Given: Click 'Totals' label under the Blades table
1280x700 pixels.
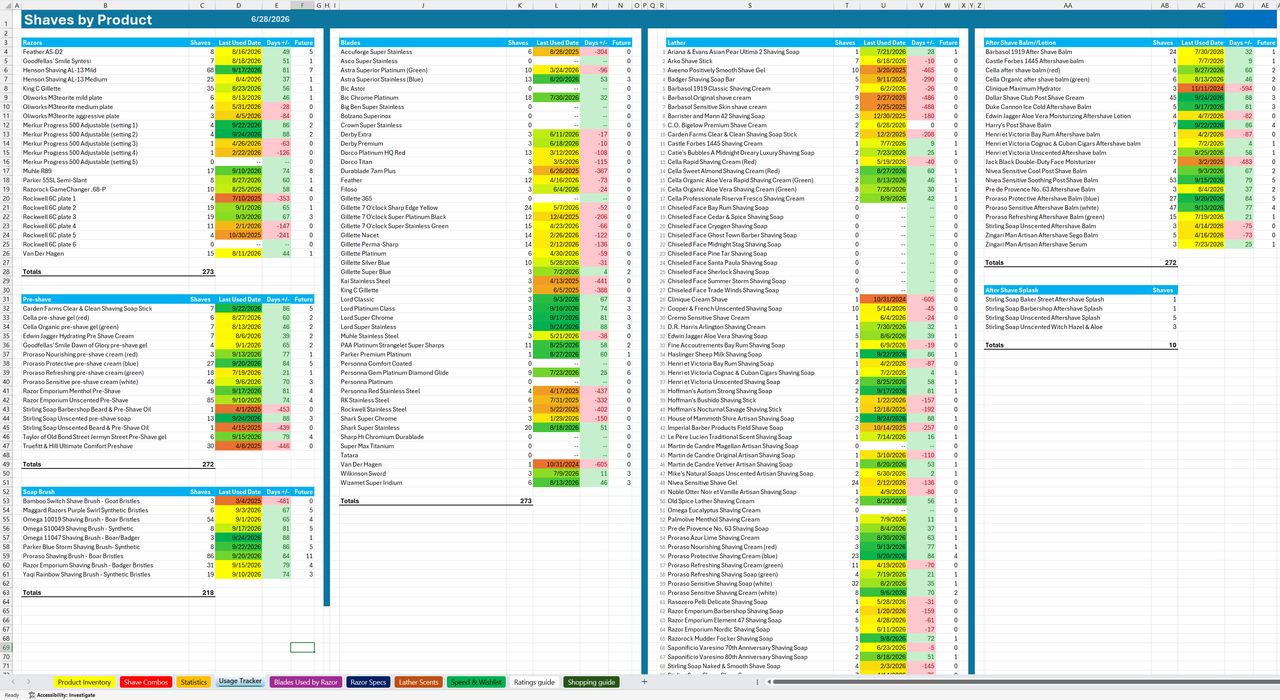Looking at the screenshot, I should [x=350, y=501].
